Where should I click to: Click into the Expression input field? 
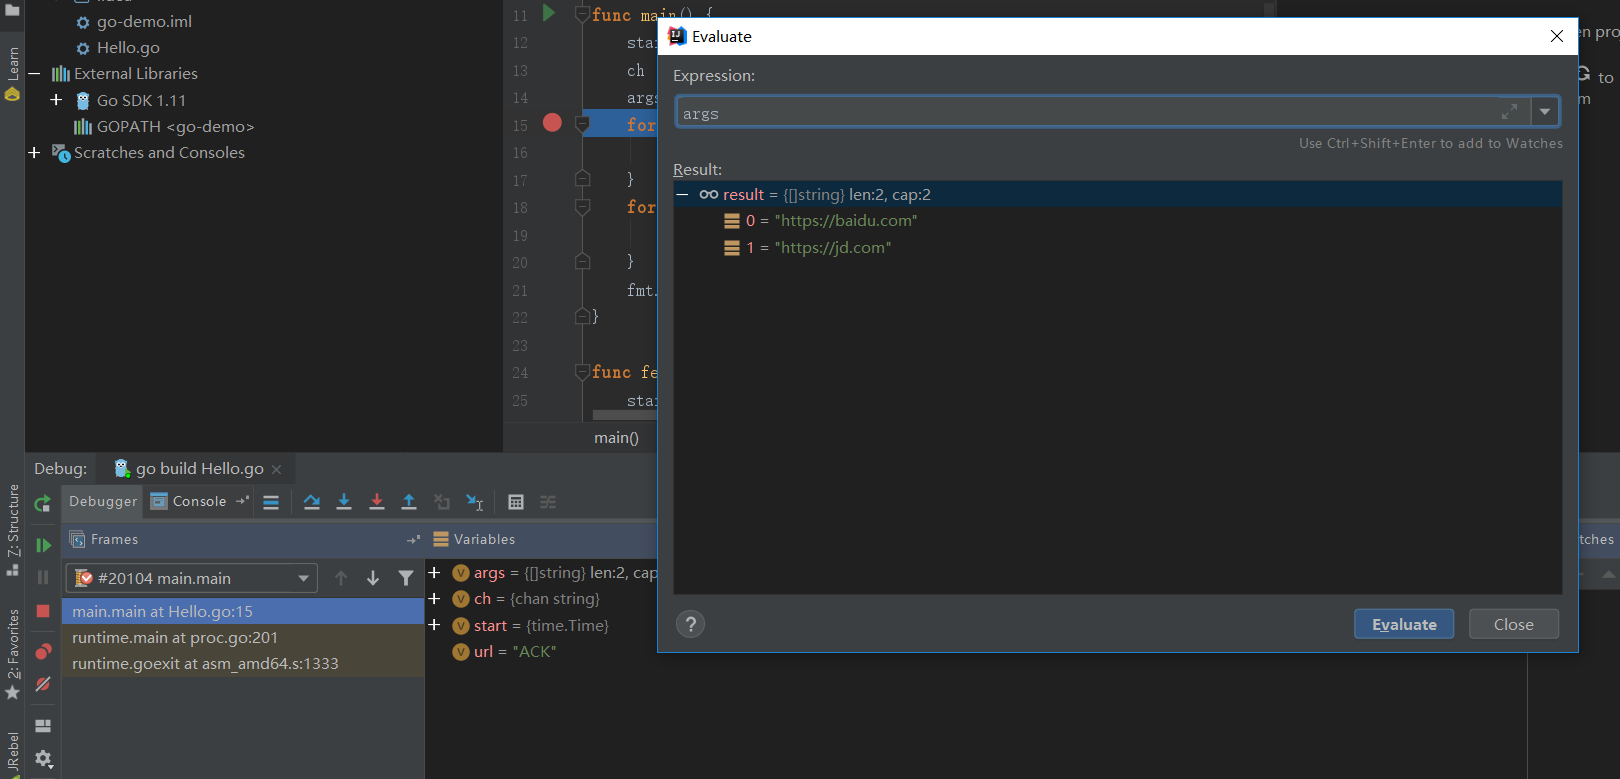pyautogui.click(x=1088, y=112)
